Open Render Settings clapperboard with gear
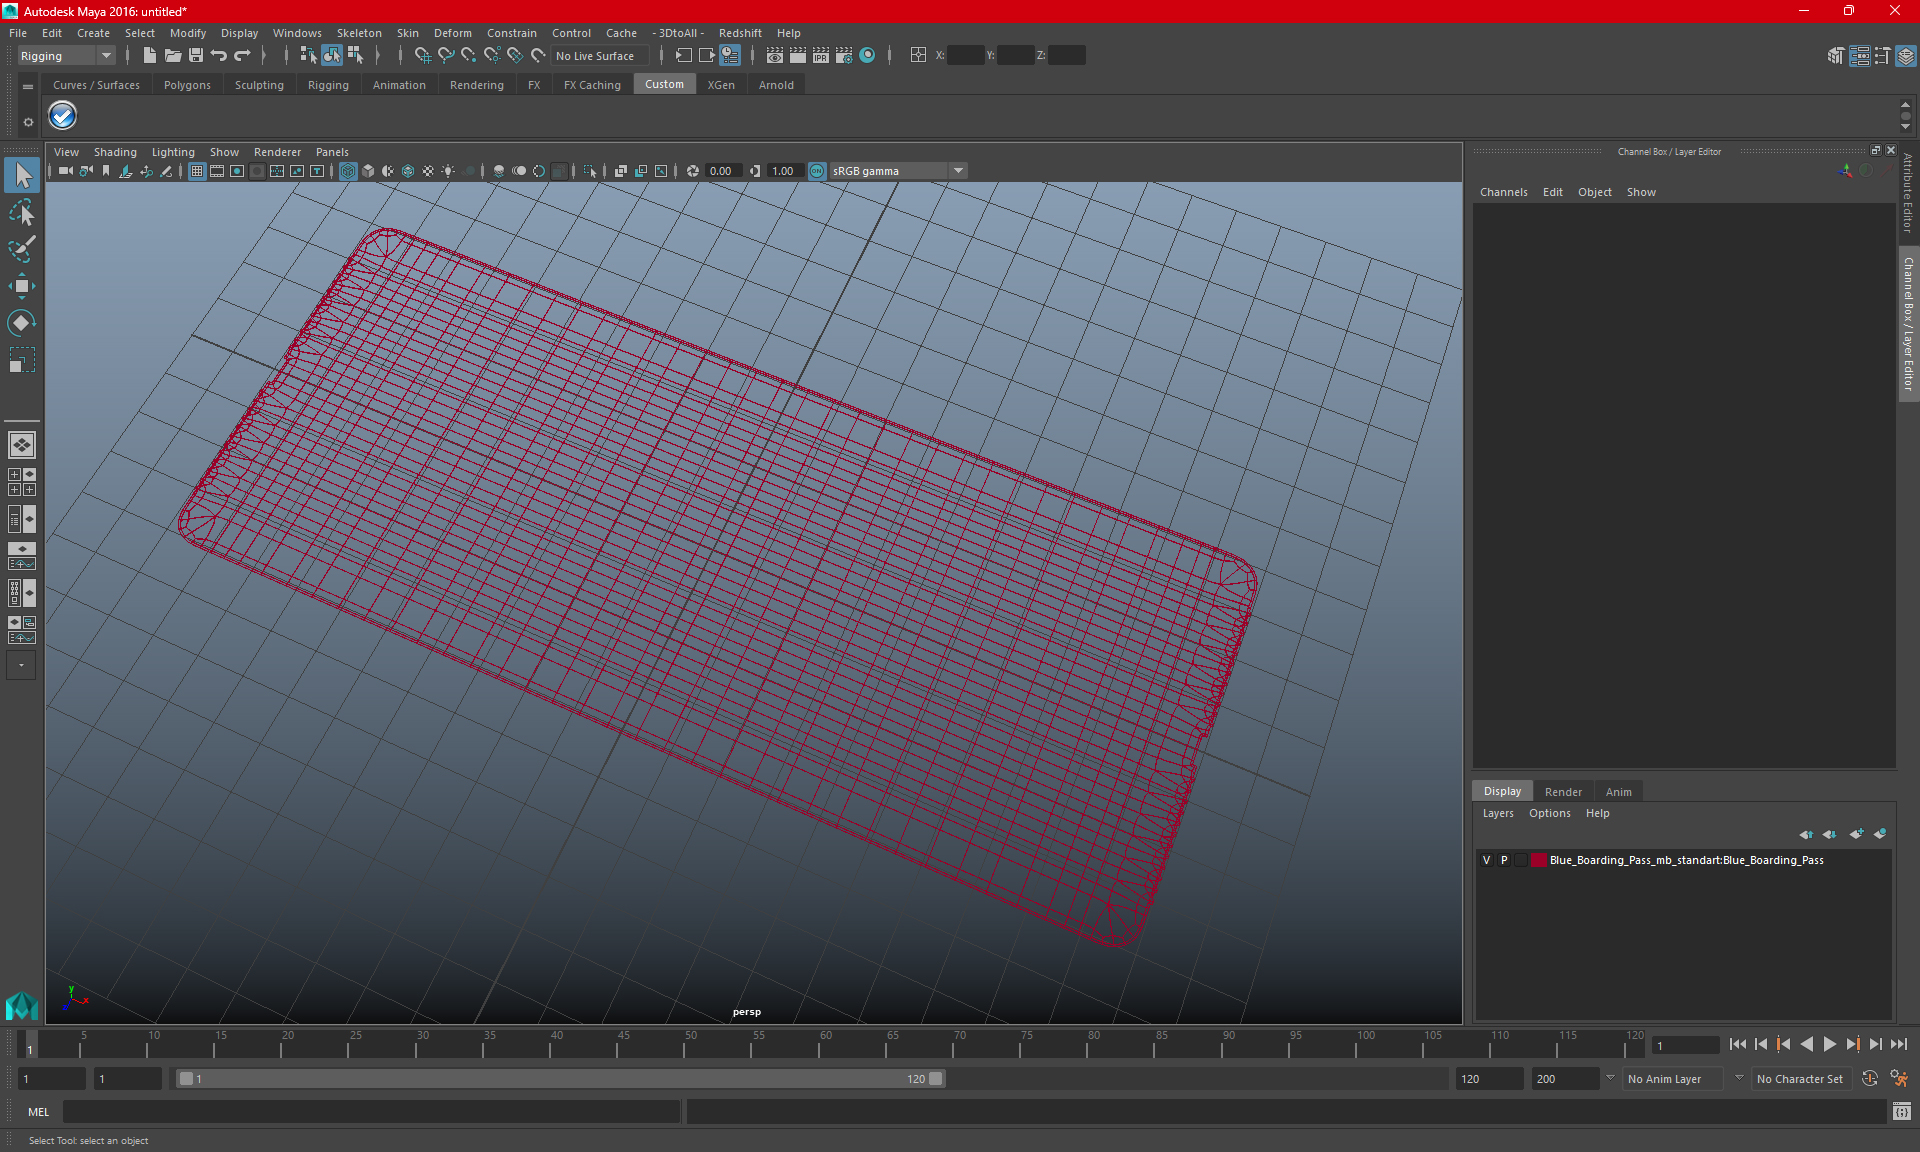The height and width of the screenshot is (1152, 1920). (x=844, y=56)
